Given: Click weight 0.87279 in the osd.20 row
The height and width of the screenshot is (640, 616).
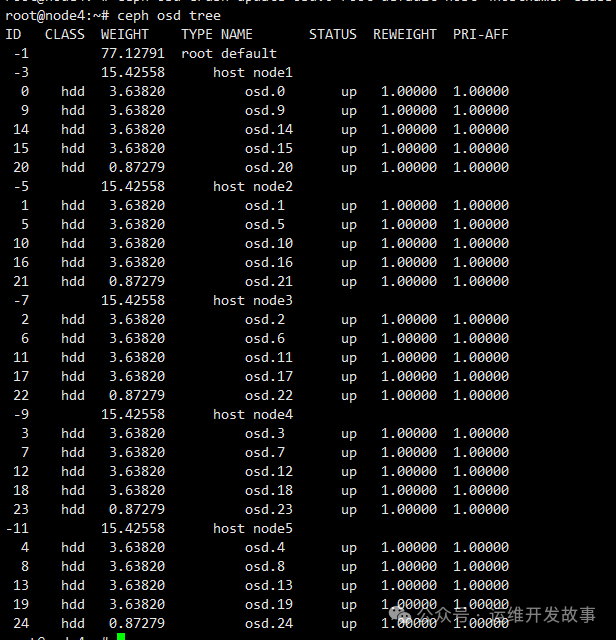Looking at the screenshot, I should pyautogui.click(x=137, y=167).
